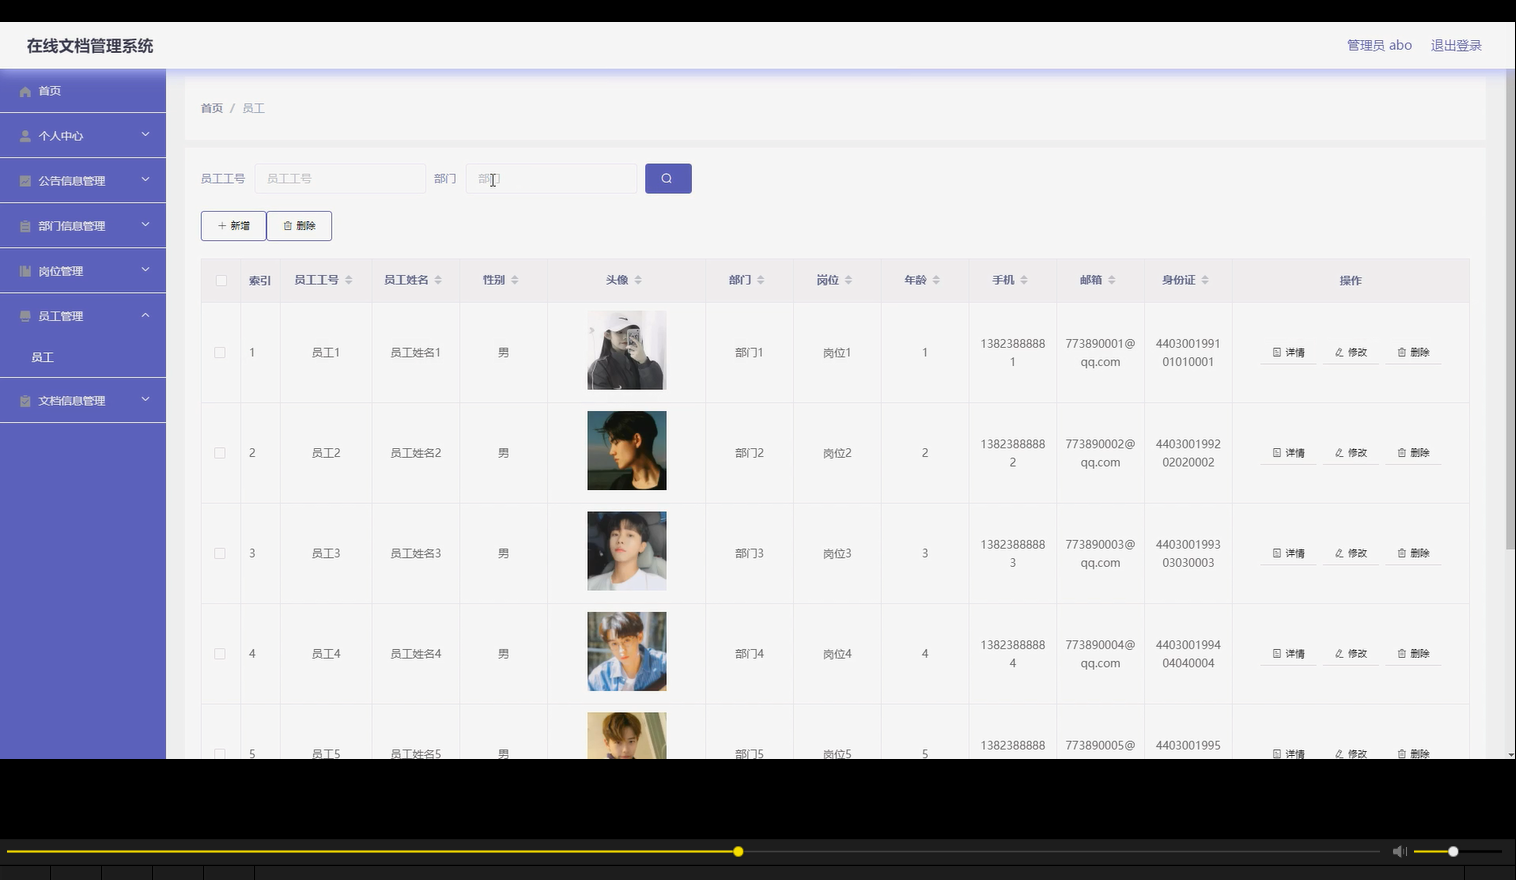Click the 部门 search input
Viewport: 1516px width, 880px height.
point(551,178)
